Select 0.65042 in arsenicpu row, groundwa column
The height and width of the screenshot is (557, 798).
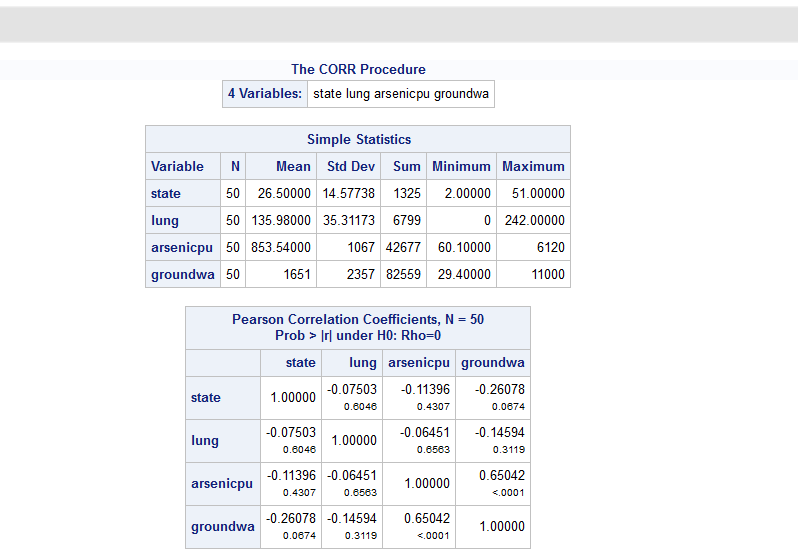[502, 476]
